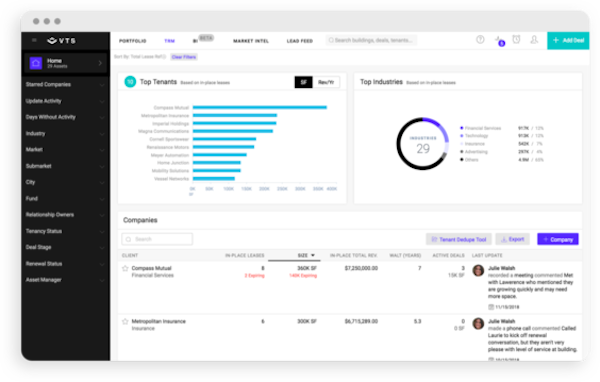Click the hamburger menu icon beside VTS logo
Image resolution: width=600 pixels, height=382 pixels.
(34, 40)
